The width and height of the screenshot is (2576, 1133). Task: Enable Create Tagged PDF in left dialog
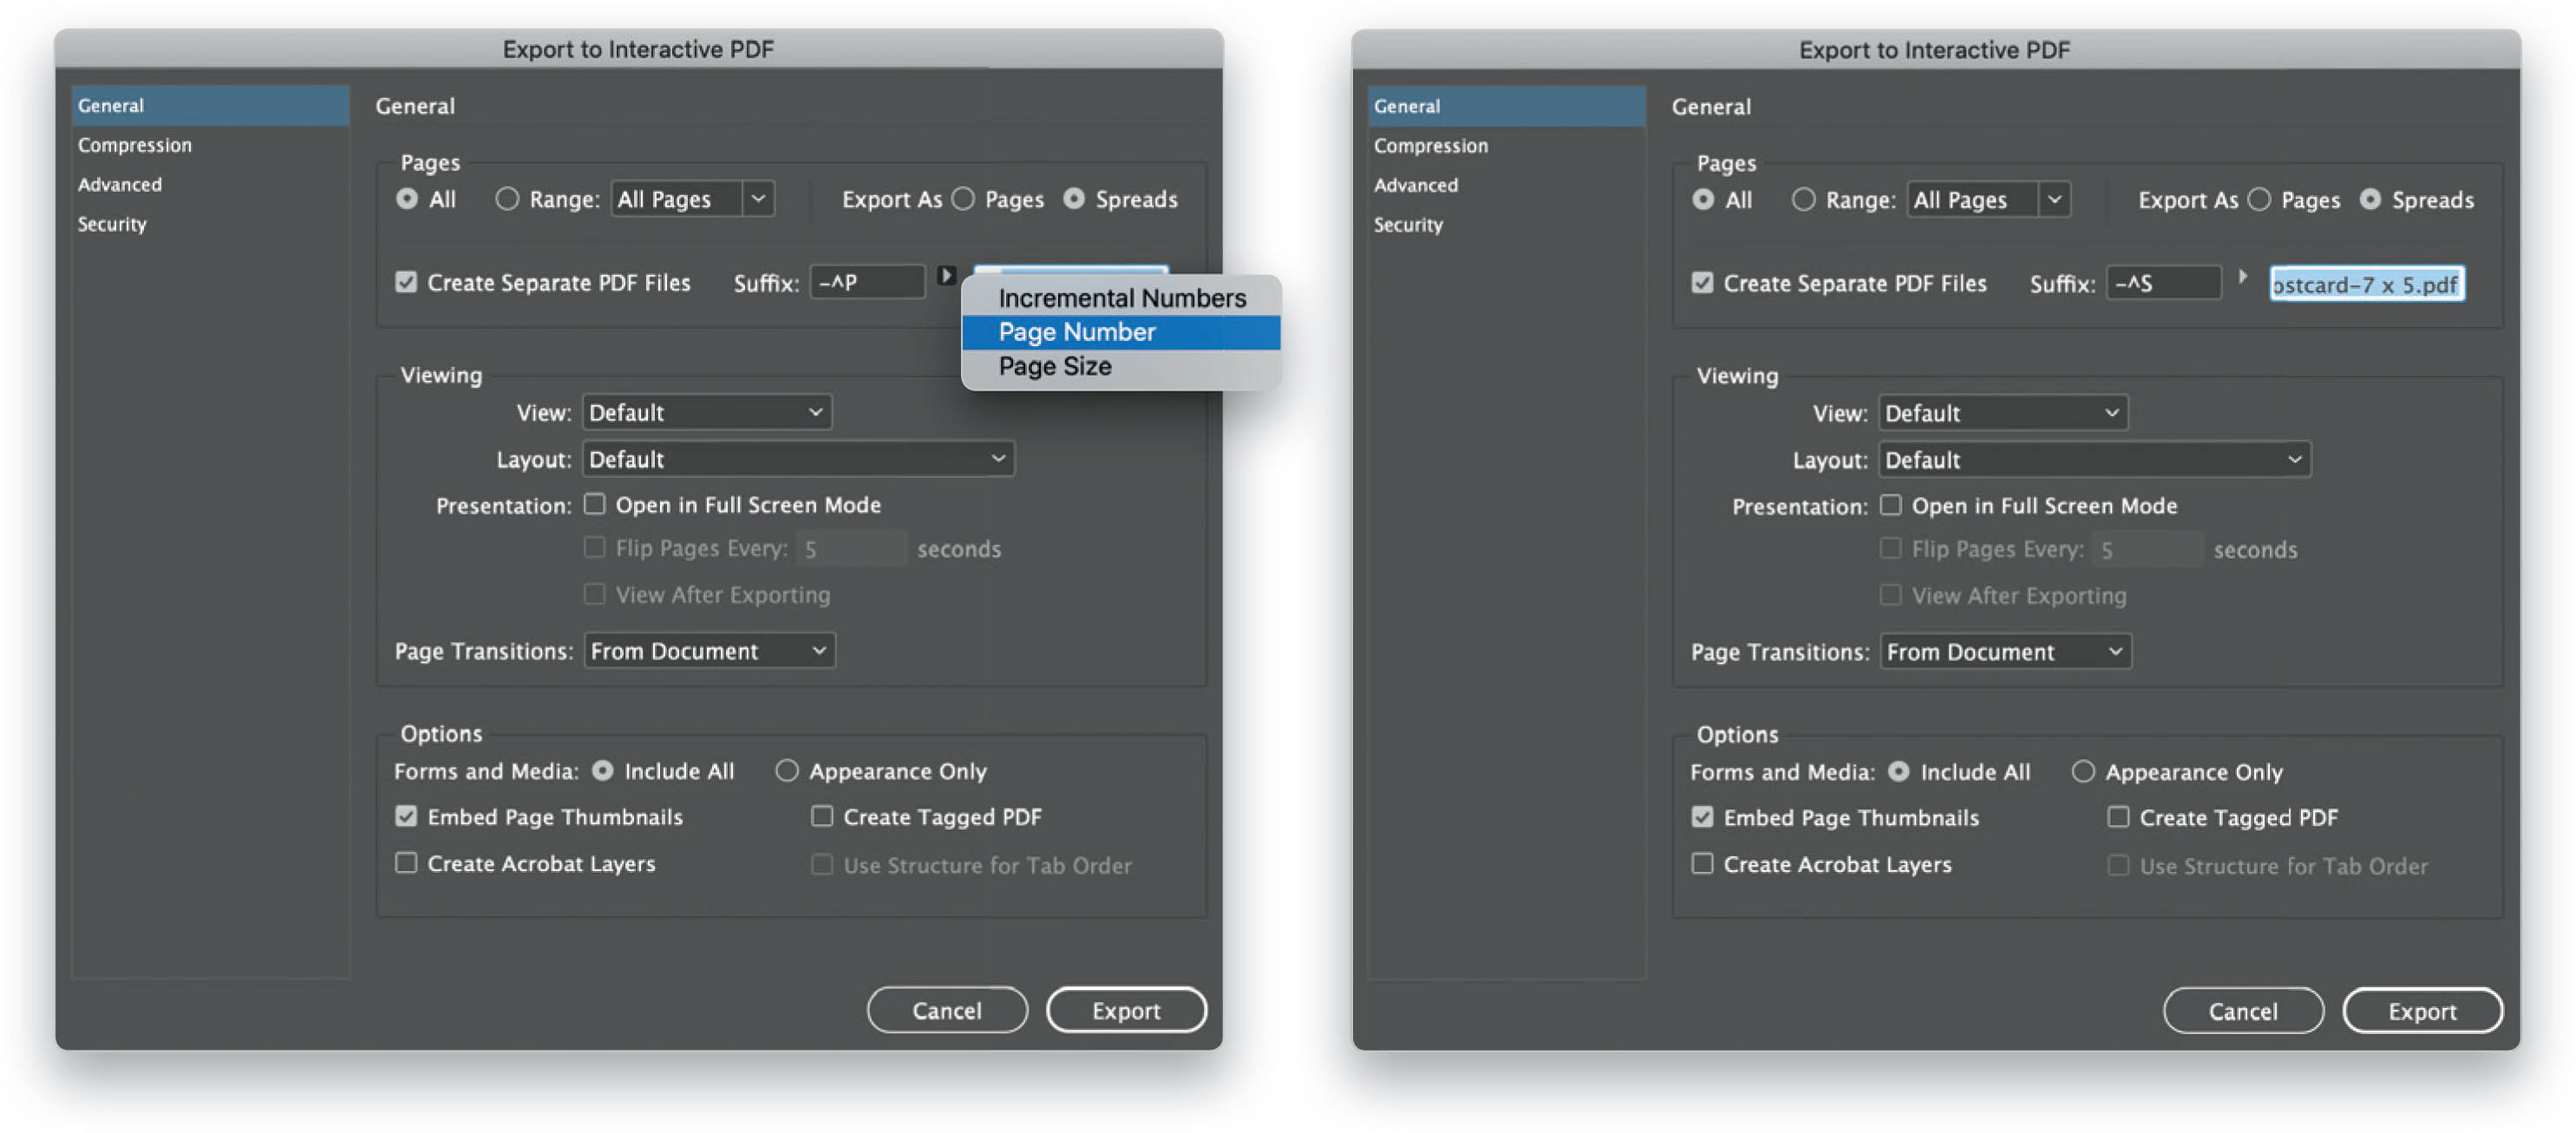822,816
